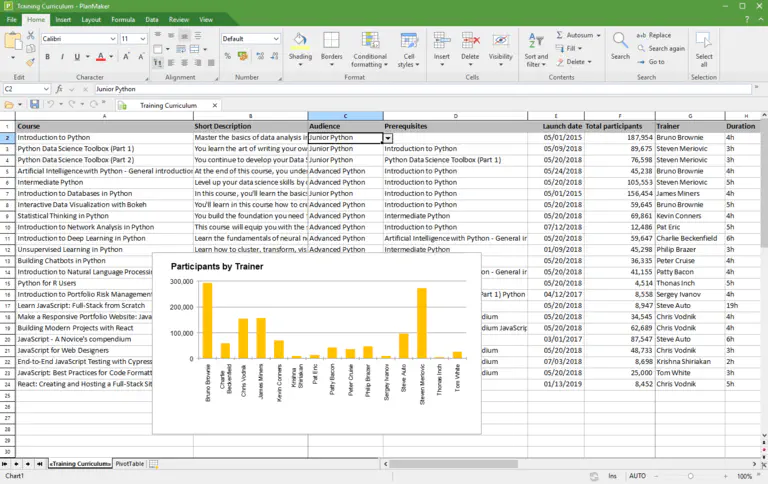Screen dimensions: 768x484
Task: Click the Select all icon
Action: 704,40
